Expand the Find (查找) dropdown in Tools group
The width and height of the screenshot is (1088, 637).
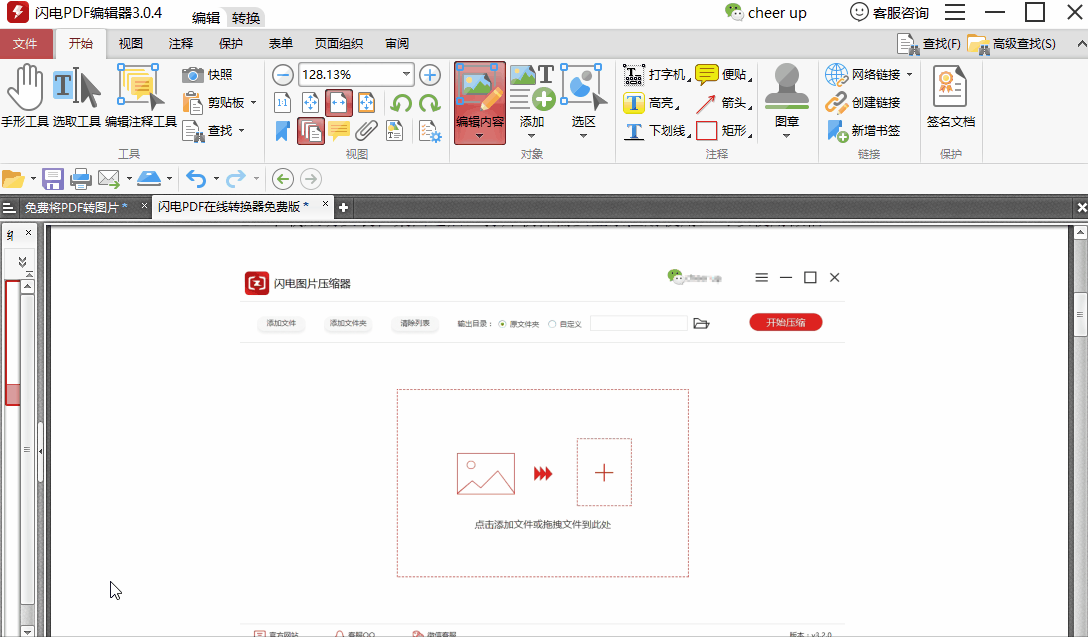241,130
